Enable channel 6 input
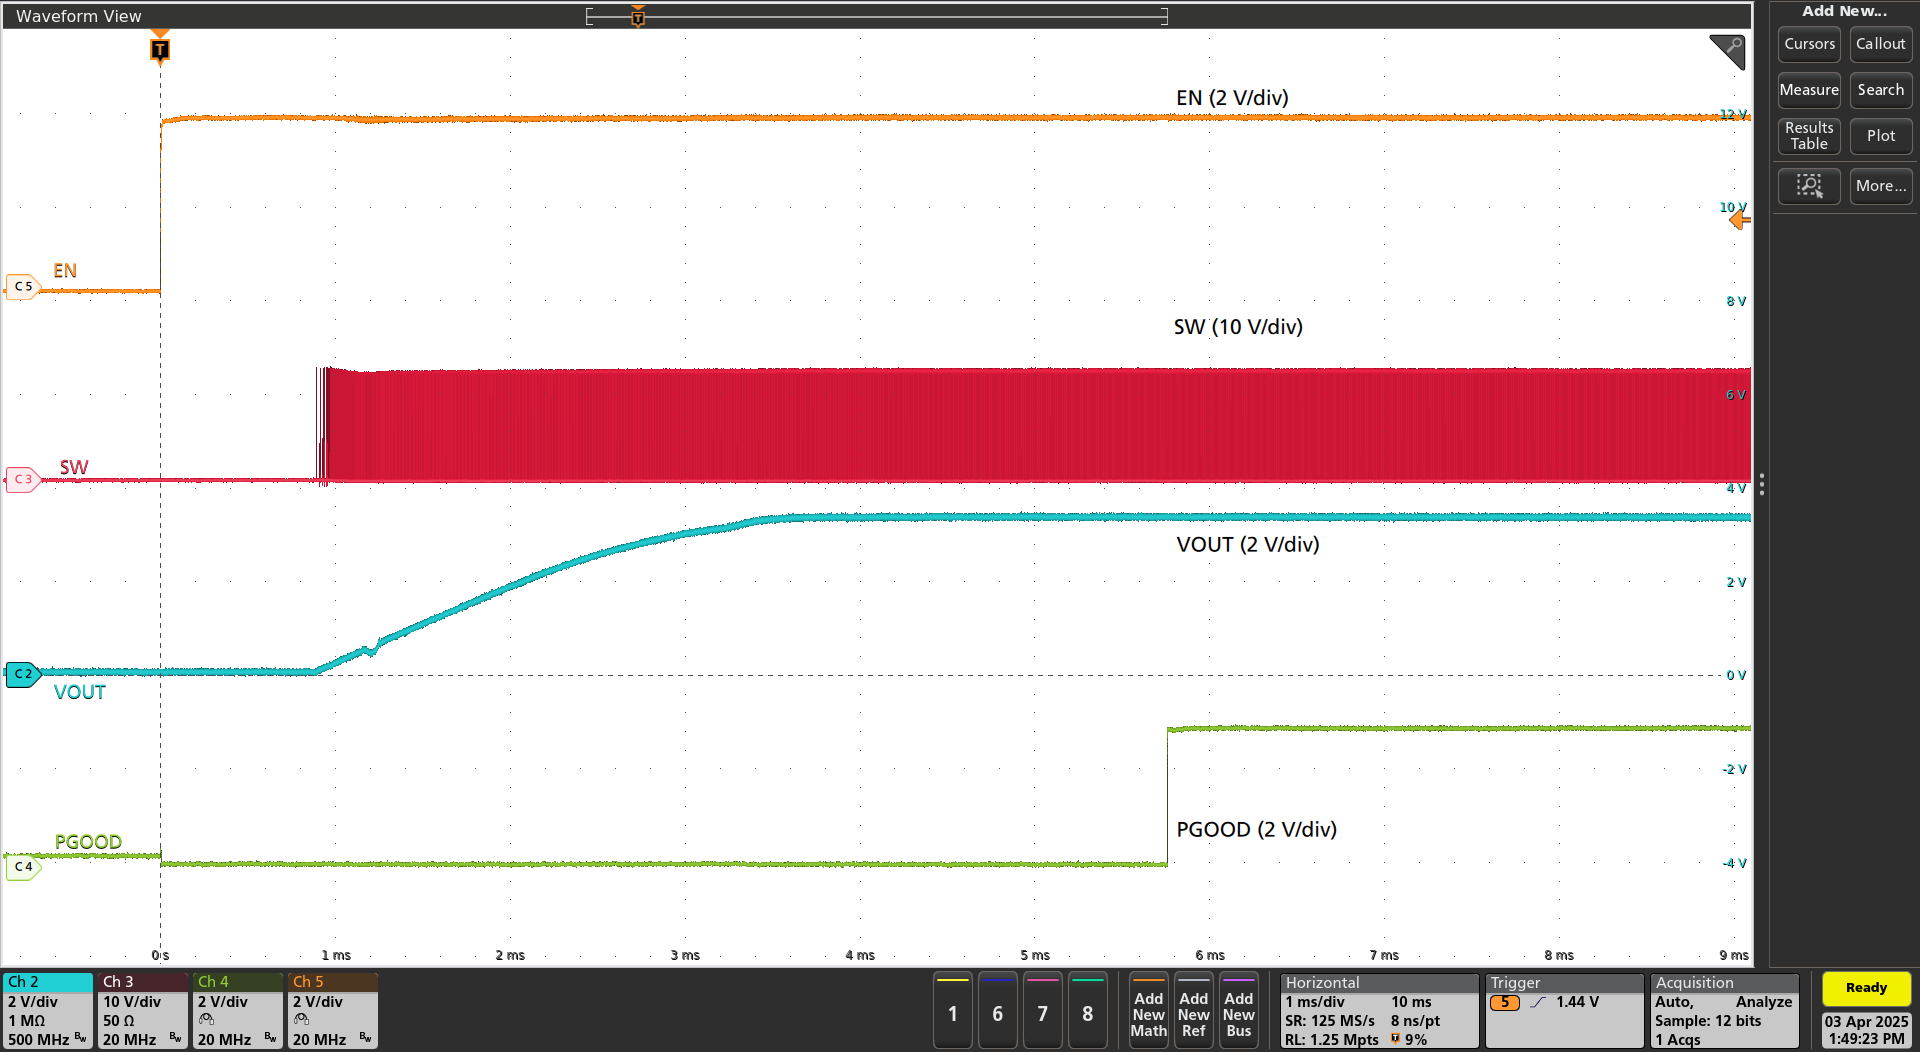Viewport: 1920px width, 1052px height. (x=997, y=1013)
